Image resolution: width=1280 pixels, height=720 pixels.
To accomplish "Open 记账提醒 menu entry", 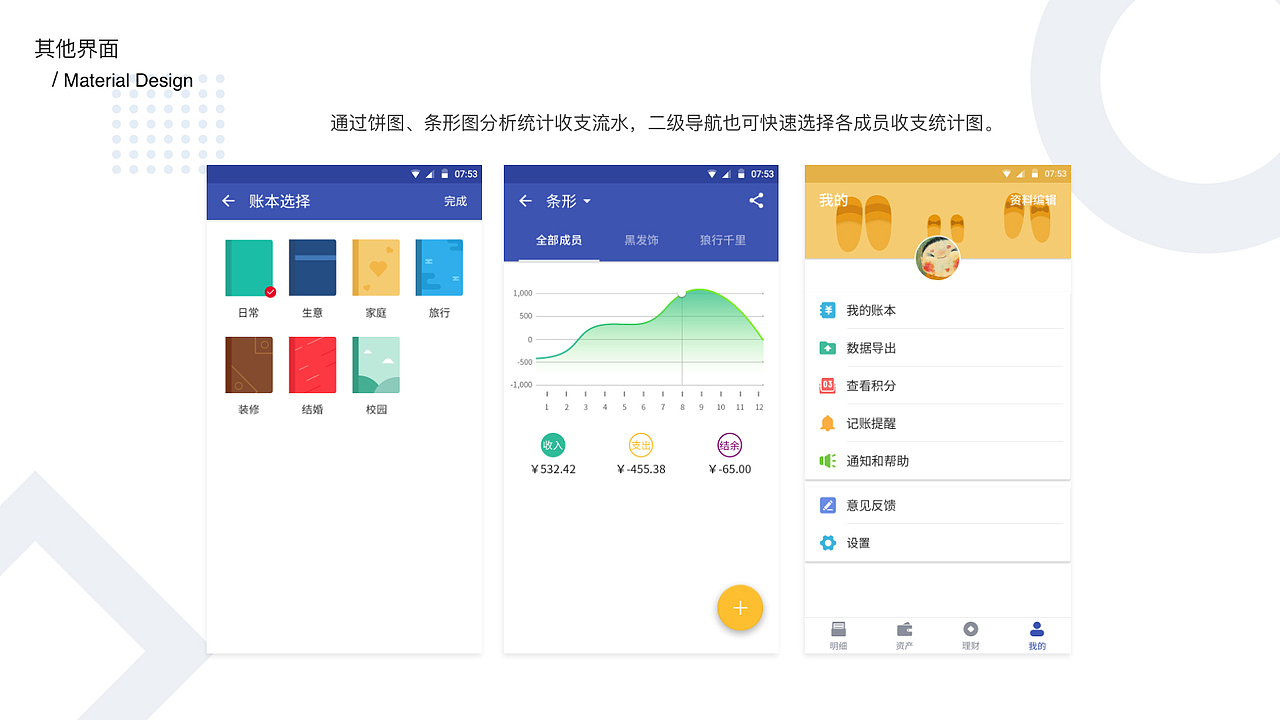I will pyautogui.click(x=938, y=423).
